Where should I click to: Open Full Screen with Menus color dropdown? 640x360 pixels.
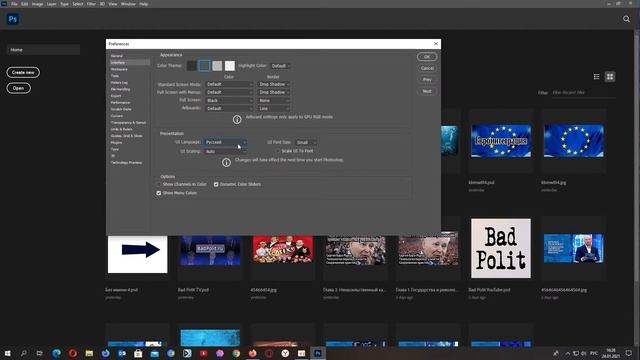[229, 92]
